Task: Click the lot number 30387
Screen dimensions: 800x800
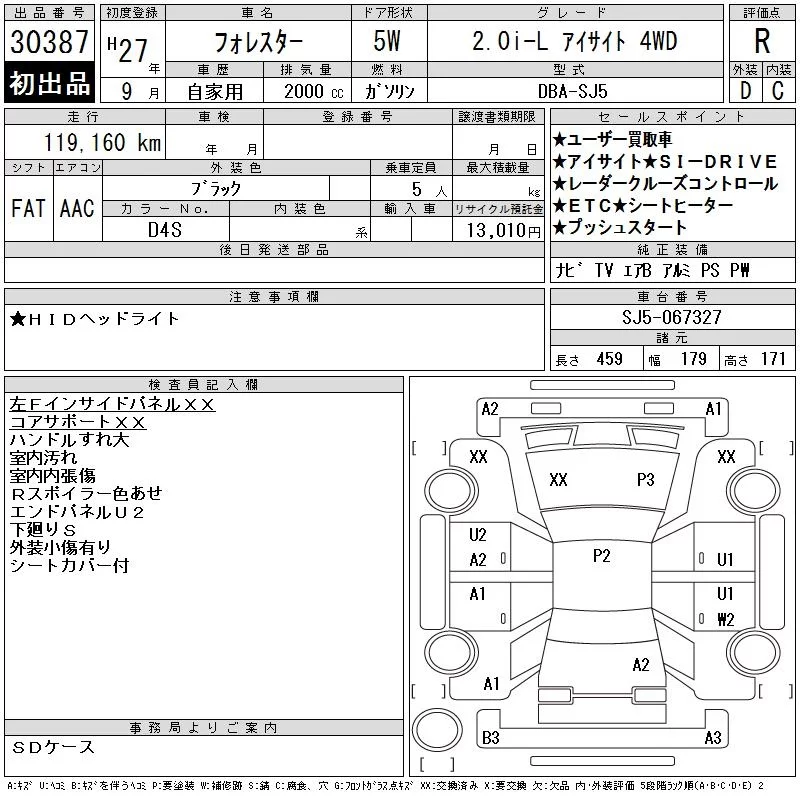Action: coord(49,42)
